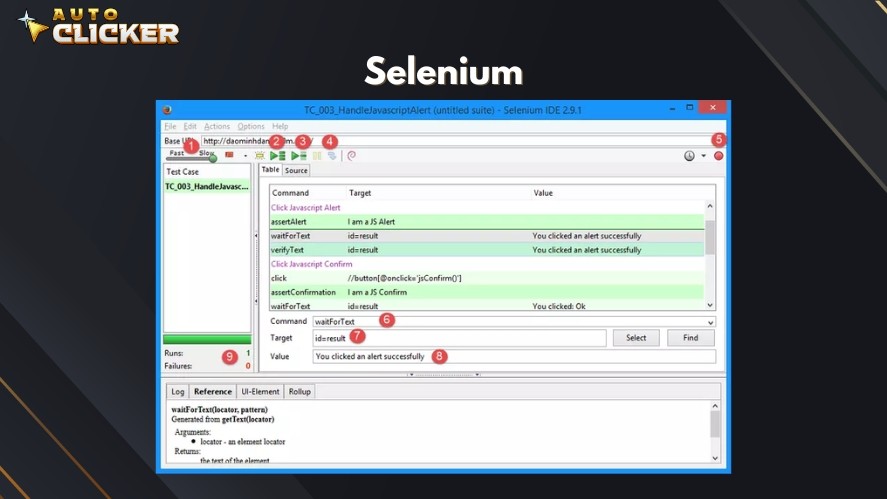
Task: Select the assertAlert command row
Action: [487, 222]
